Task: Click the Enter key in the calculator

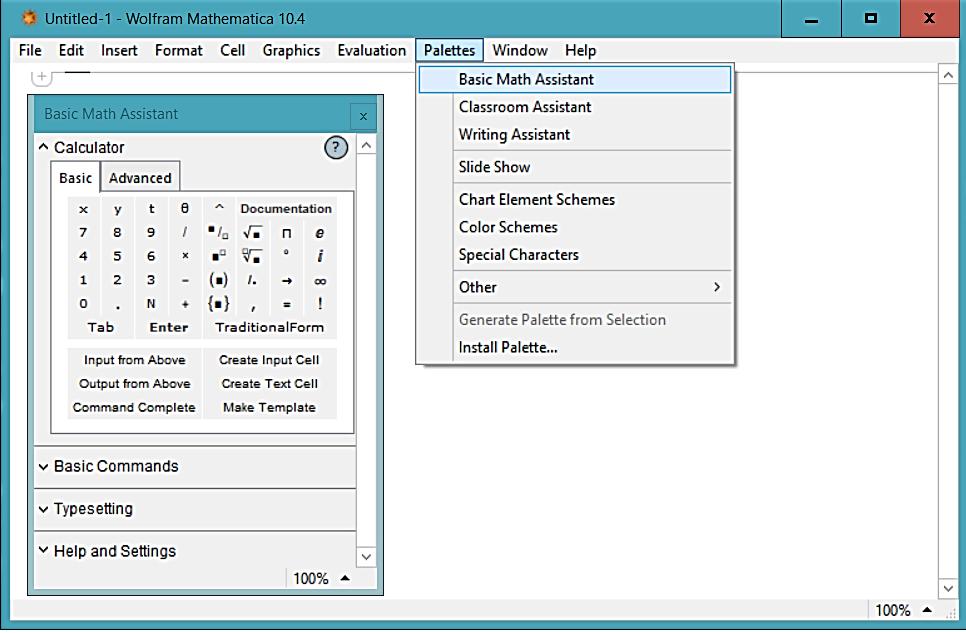Action: click(x=168, y=327)
